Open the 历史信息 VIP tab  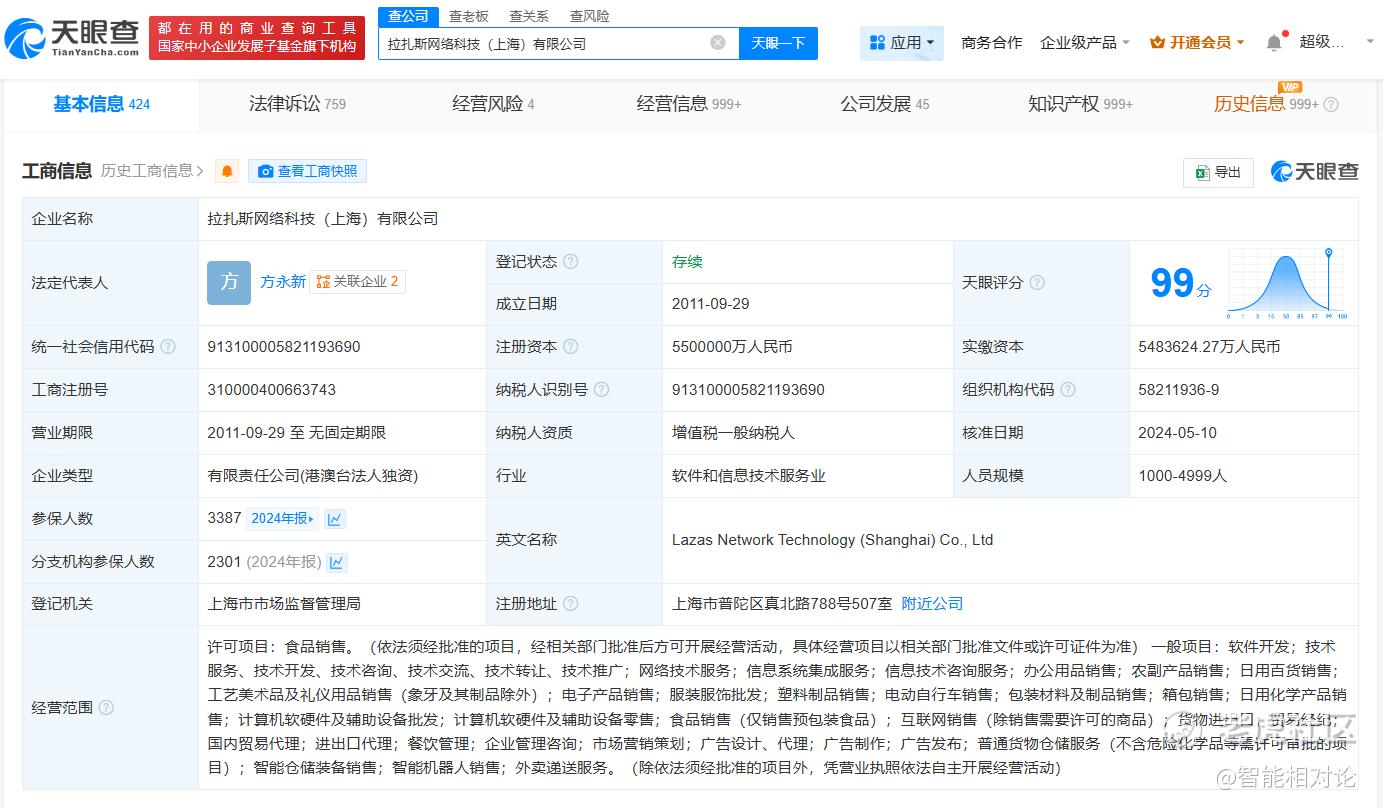click(1266, 104)
